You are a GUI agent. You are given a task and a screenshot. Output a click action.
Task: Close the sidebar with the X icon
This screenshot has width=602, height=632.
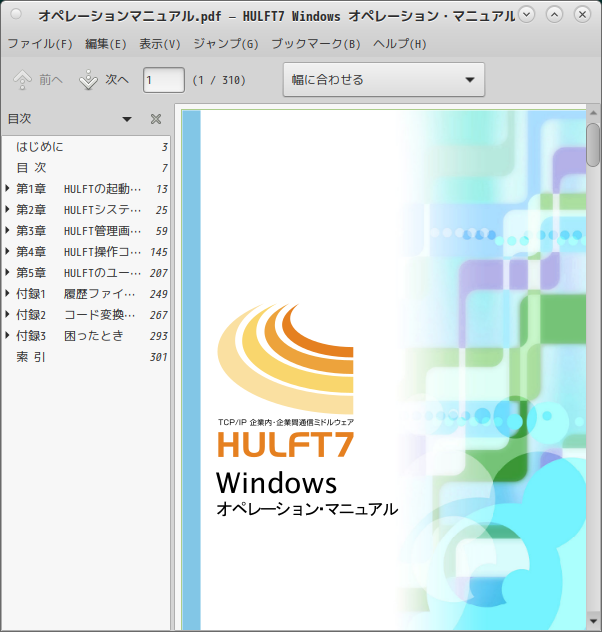coord(156,119)
